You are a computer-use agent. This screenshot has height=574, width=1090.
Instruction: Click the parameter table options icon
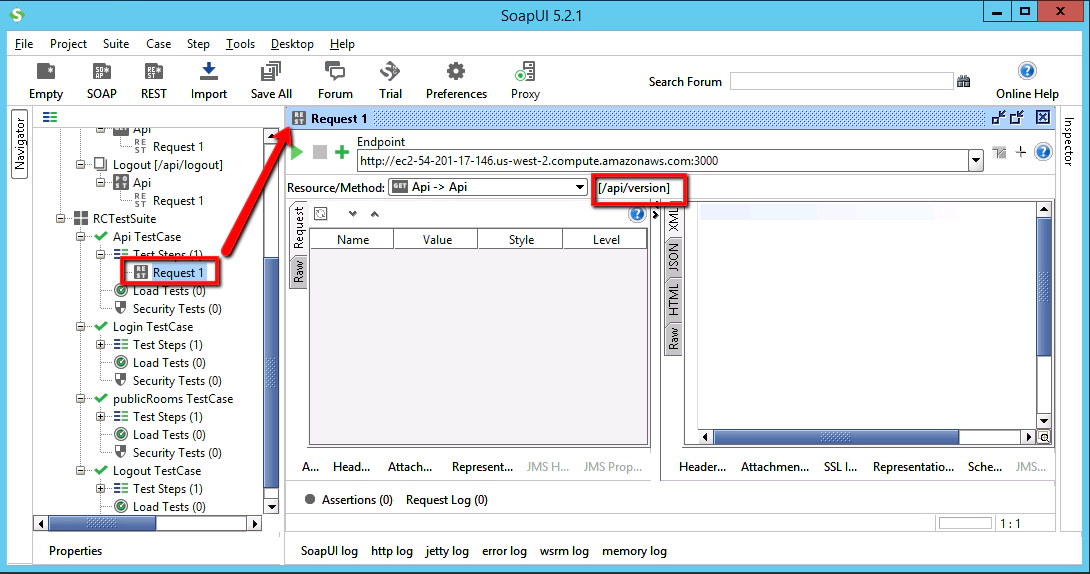320,214
